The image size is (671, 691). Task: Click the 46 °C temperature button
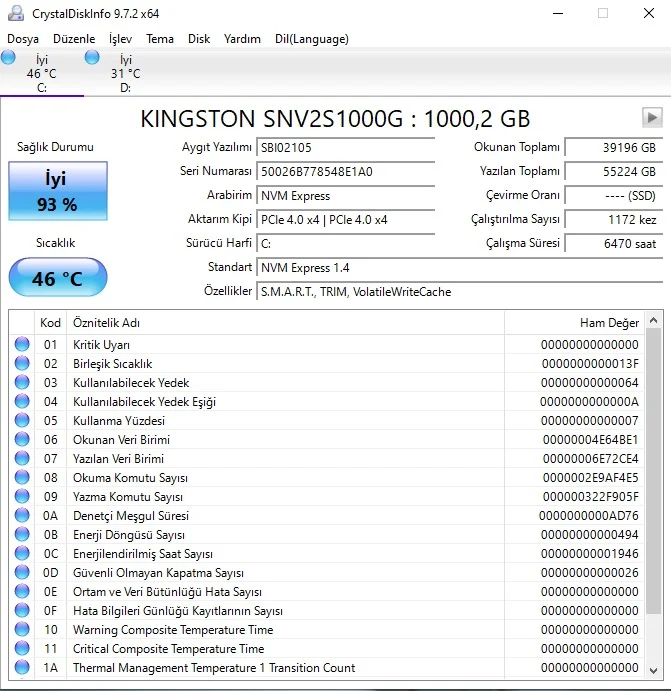click(56, 278)
